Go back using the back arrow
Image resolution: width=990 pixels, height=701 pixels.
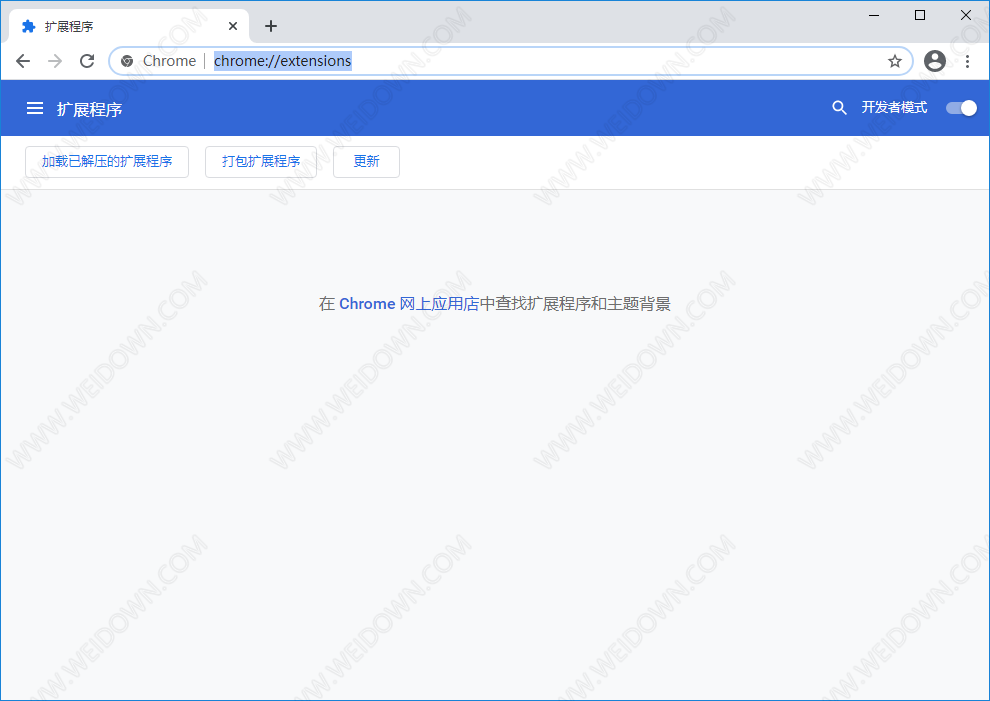click(23, 61)
